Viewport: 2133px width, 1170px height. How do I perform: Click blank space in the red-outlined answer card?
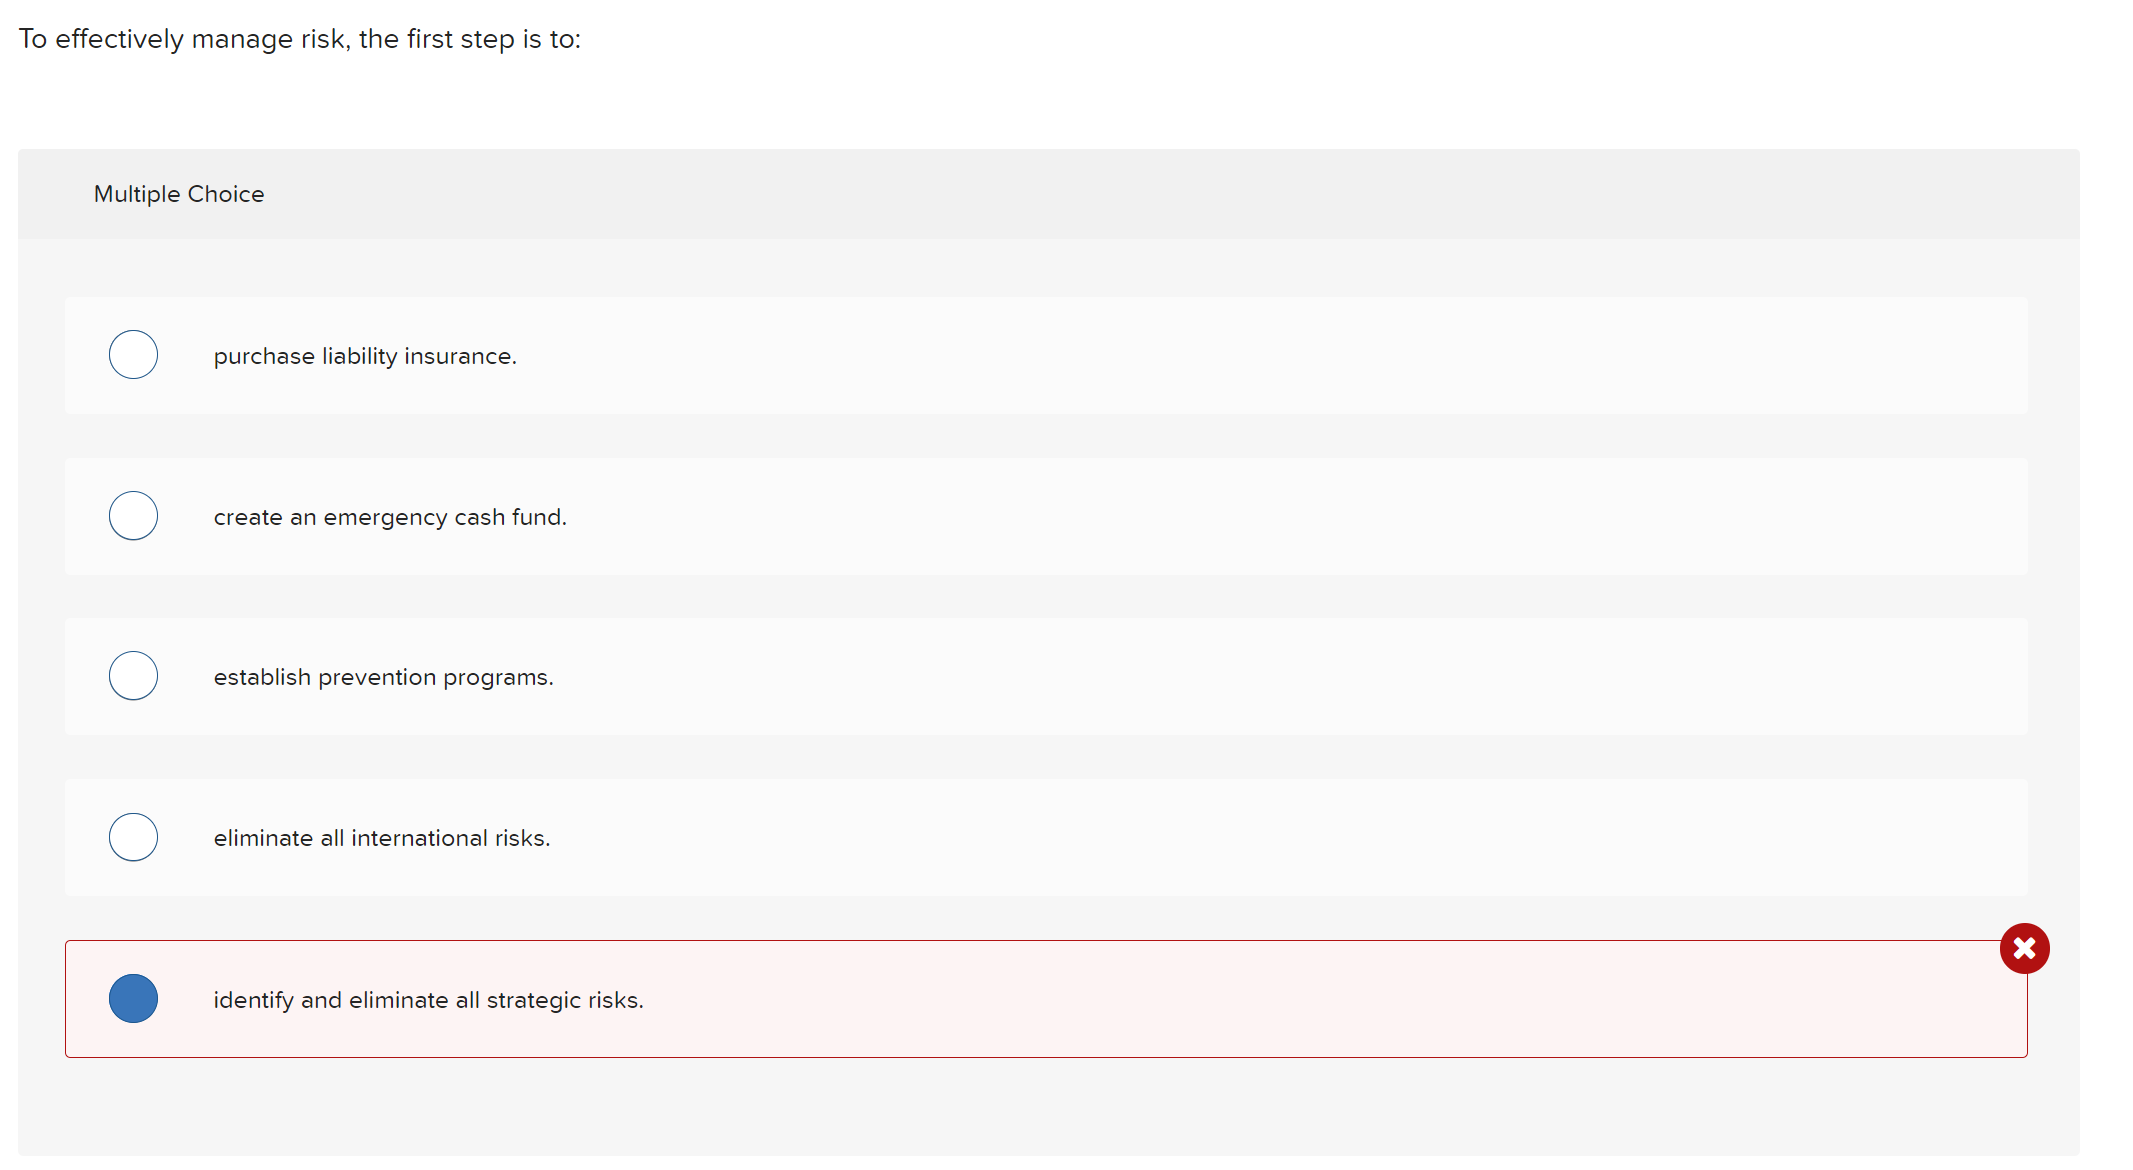tap(1200, 1000)
